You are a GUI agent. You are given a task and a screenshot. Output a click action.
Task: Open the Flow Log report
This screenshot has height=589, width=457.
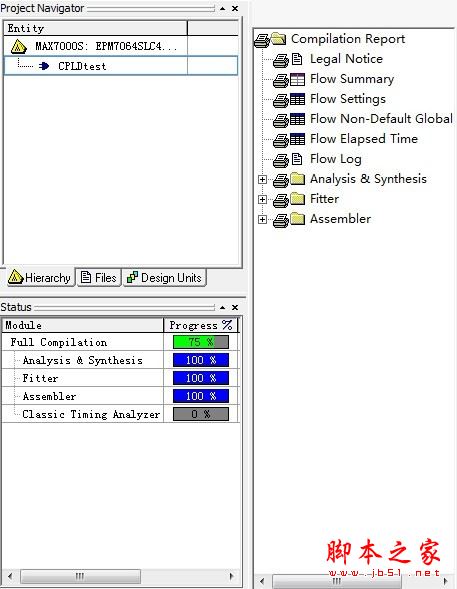point(336,159)
